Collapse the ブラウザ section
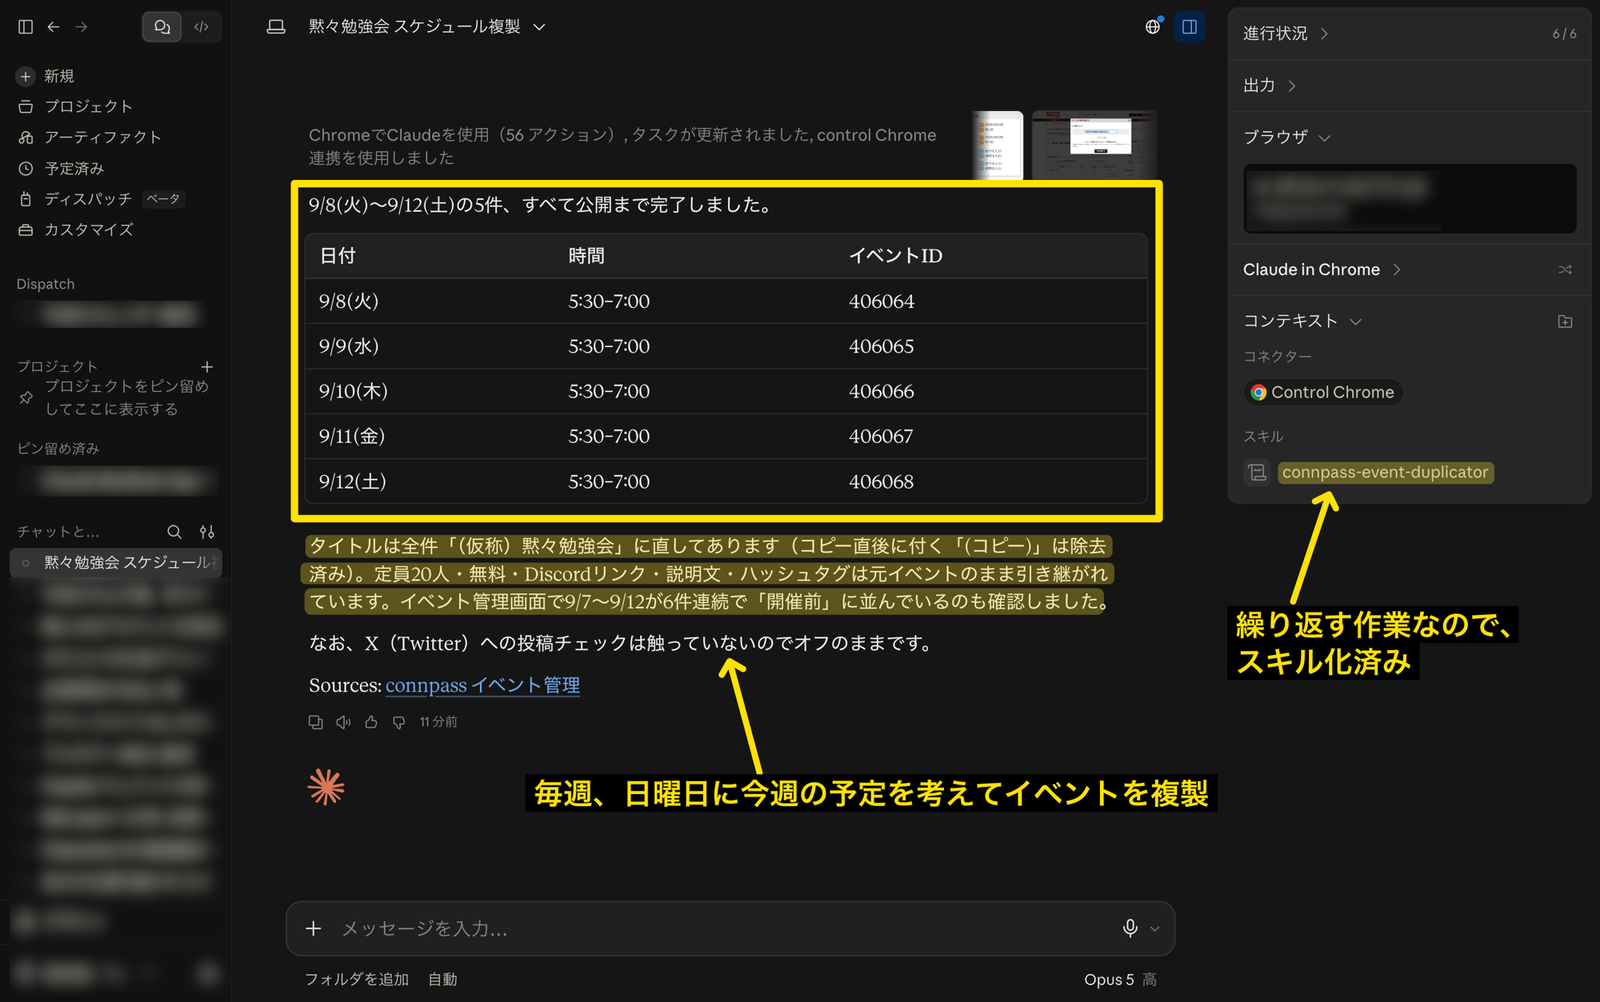The image size is (1600, 1002). pos(1286,137)
